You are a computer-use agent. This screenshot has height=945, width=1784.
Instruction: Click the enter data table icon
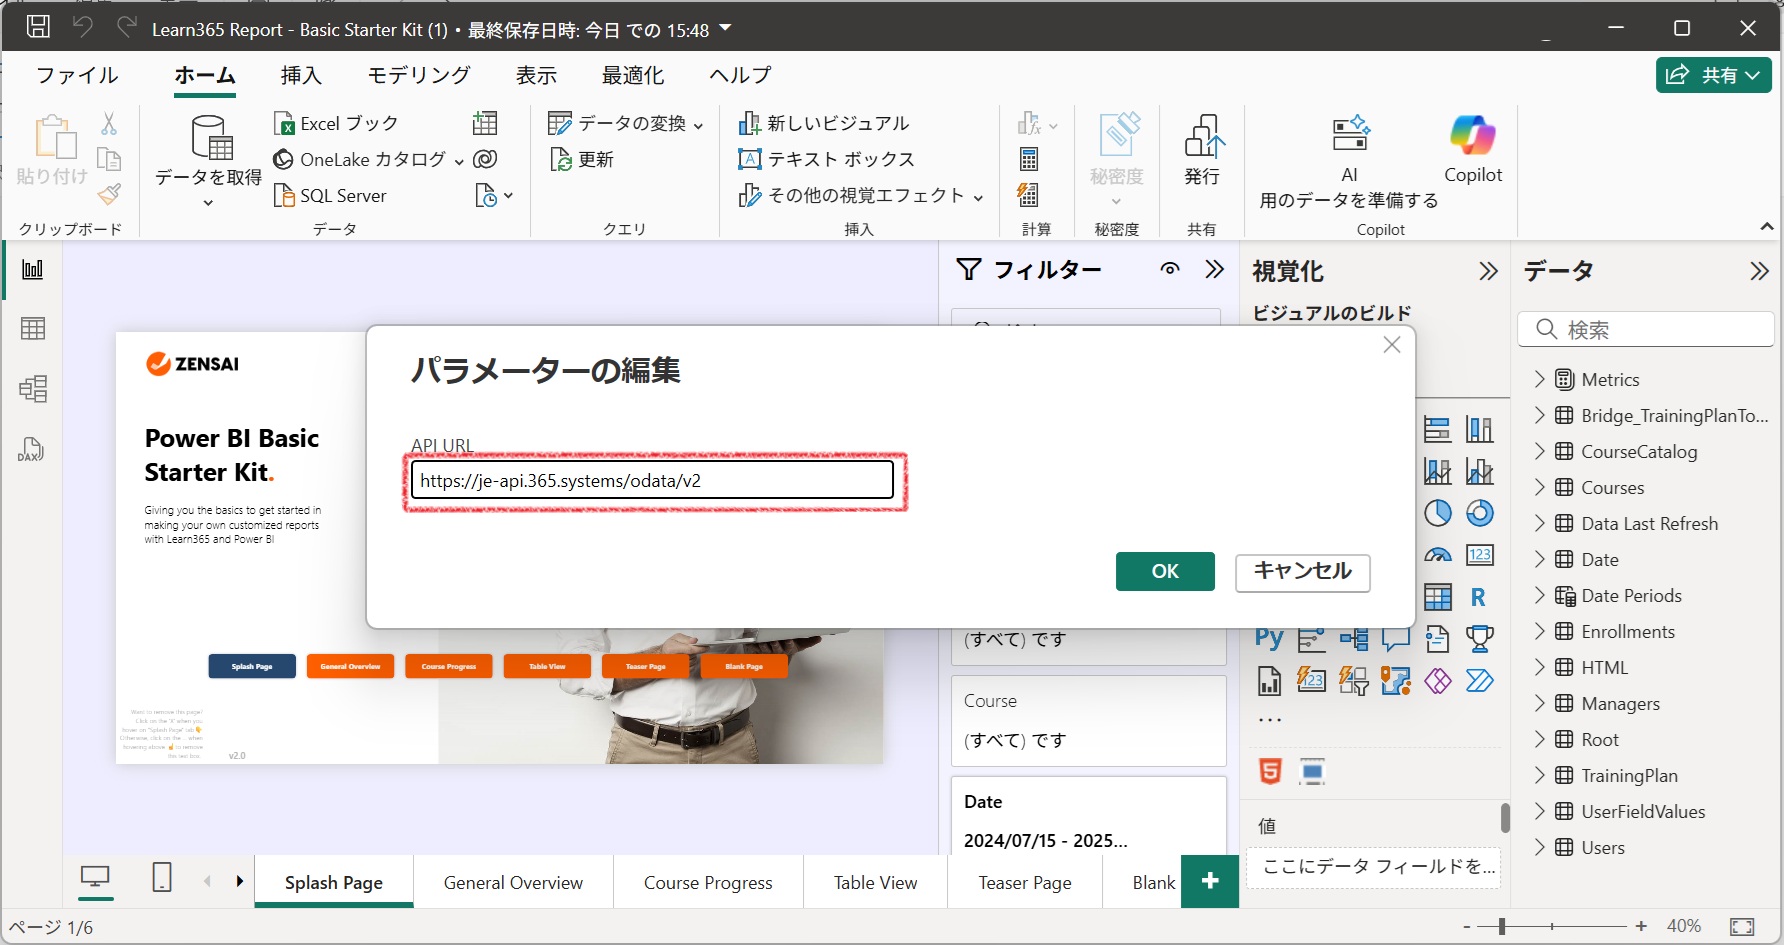click(485, 123)
